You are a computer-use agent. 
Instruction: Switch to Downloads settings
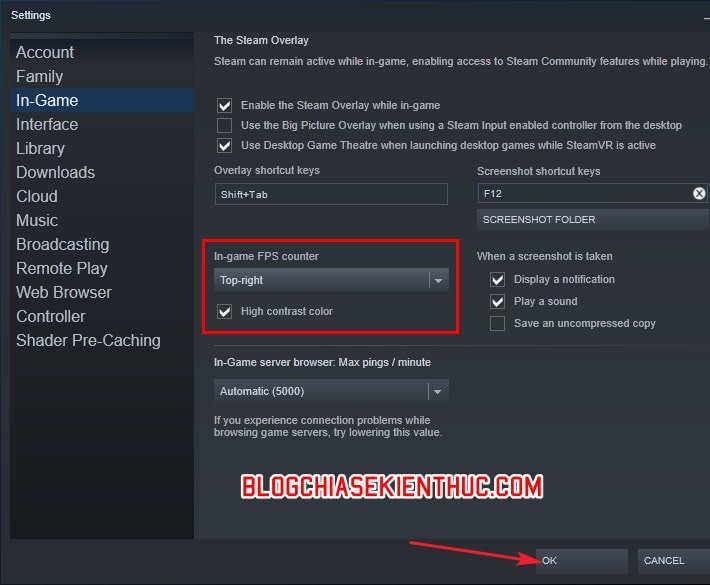coord(102,173)
